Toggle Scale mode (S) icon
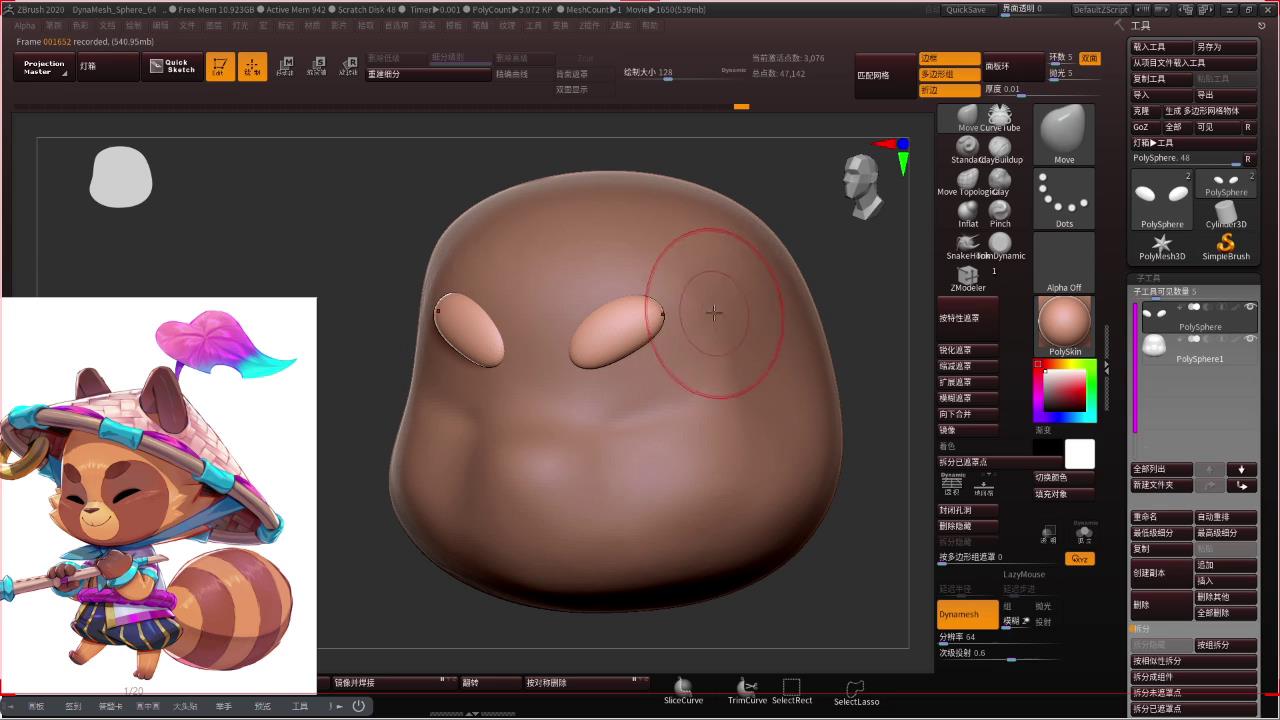 point(316,67)
